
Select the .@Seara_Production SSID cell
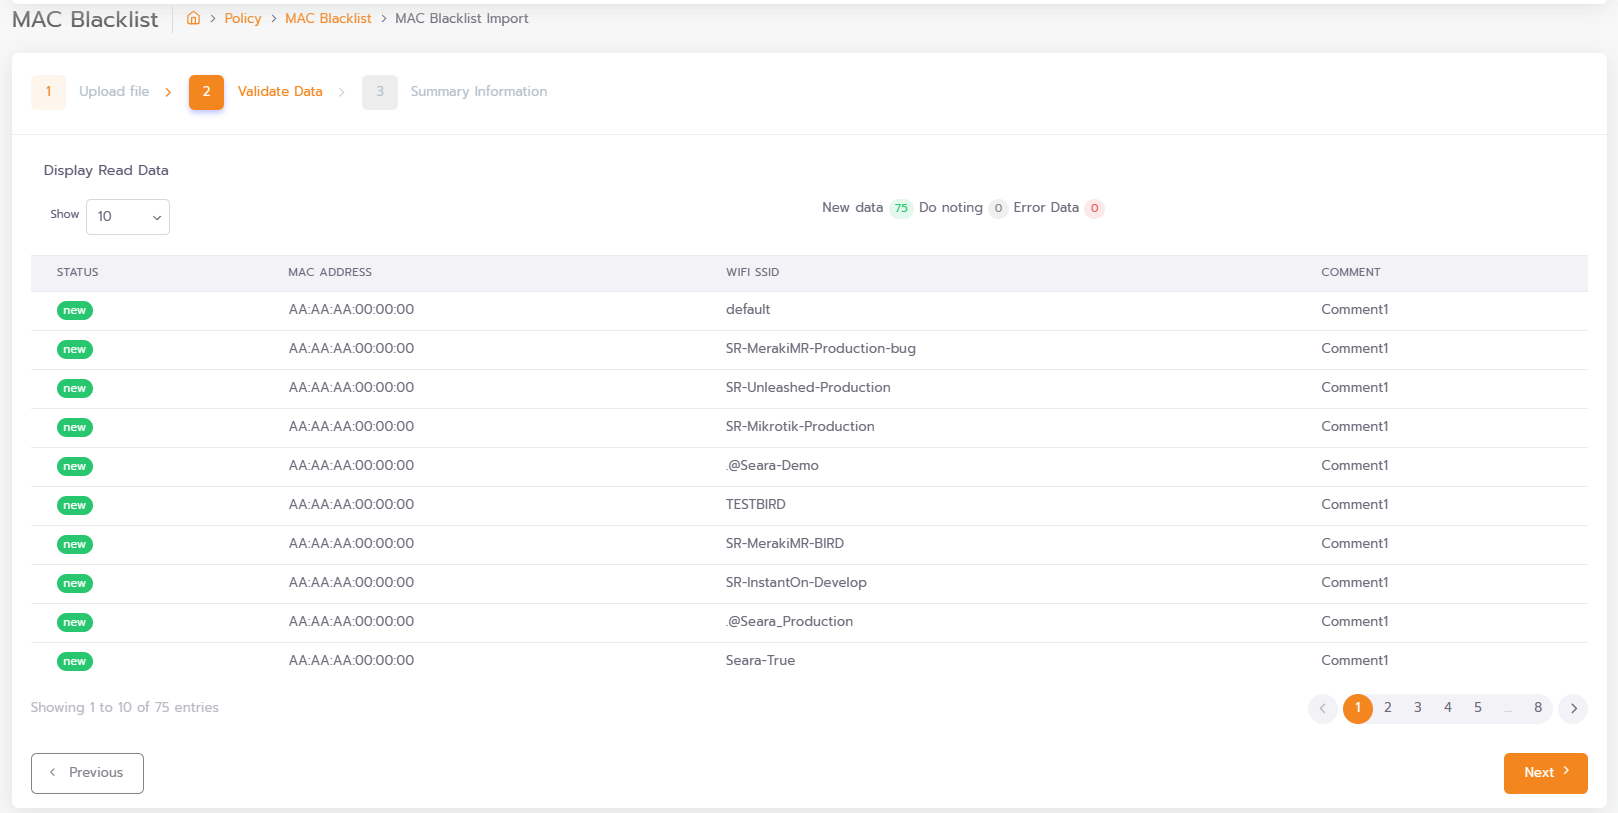790,622
